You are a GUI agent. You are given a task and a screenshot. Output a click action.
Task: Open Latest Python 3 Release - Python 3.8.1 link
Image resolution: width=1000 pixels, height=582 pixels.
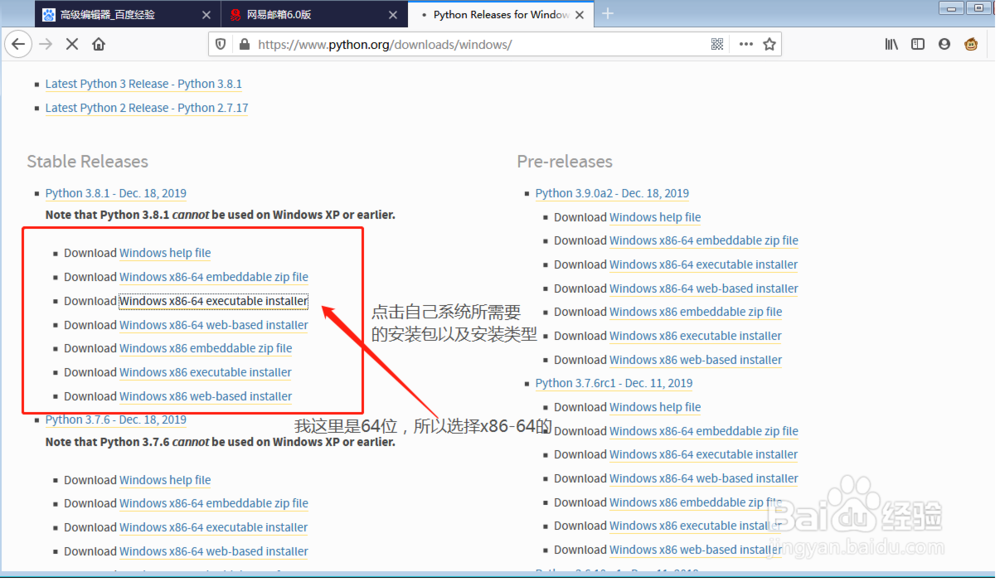[143, 84]
